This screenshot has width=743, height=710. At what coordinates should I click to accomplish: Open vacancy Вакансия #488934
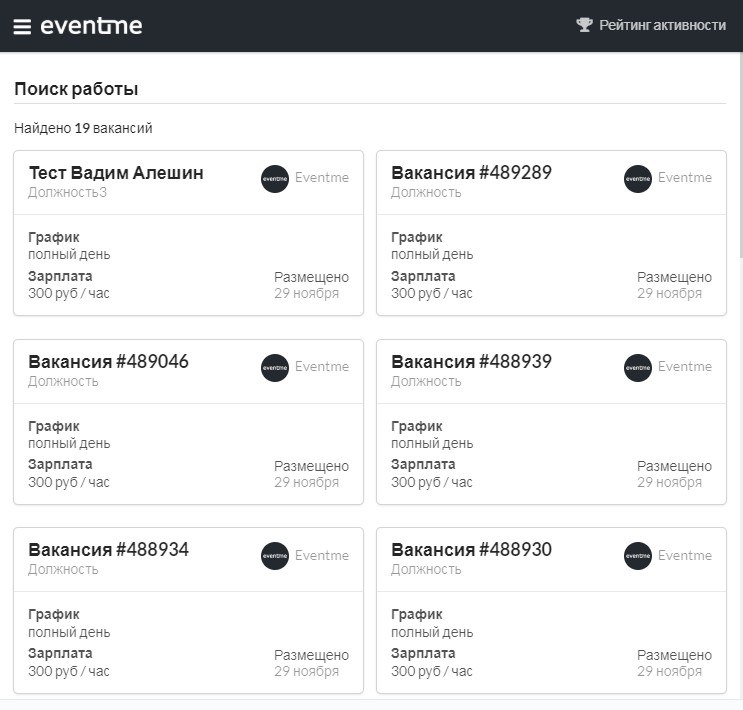point(108,550)
